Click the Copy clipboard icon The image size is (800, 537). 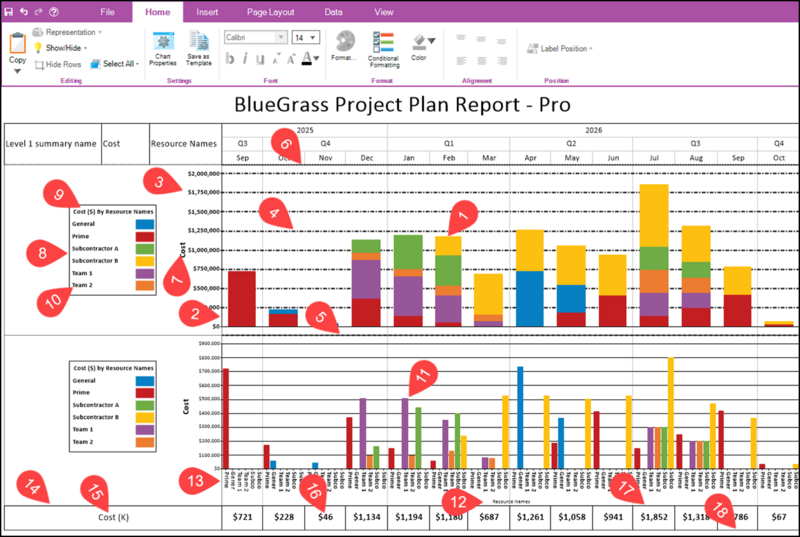[x=17, y=43]
